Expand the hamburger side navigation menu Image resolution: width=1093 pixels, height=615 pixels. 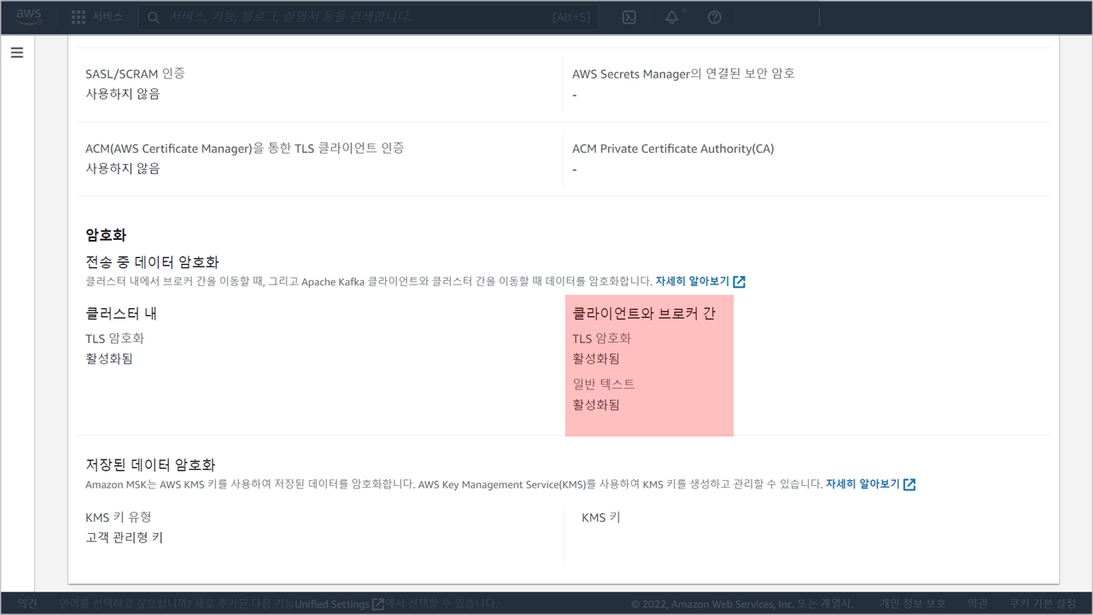17,52
